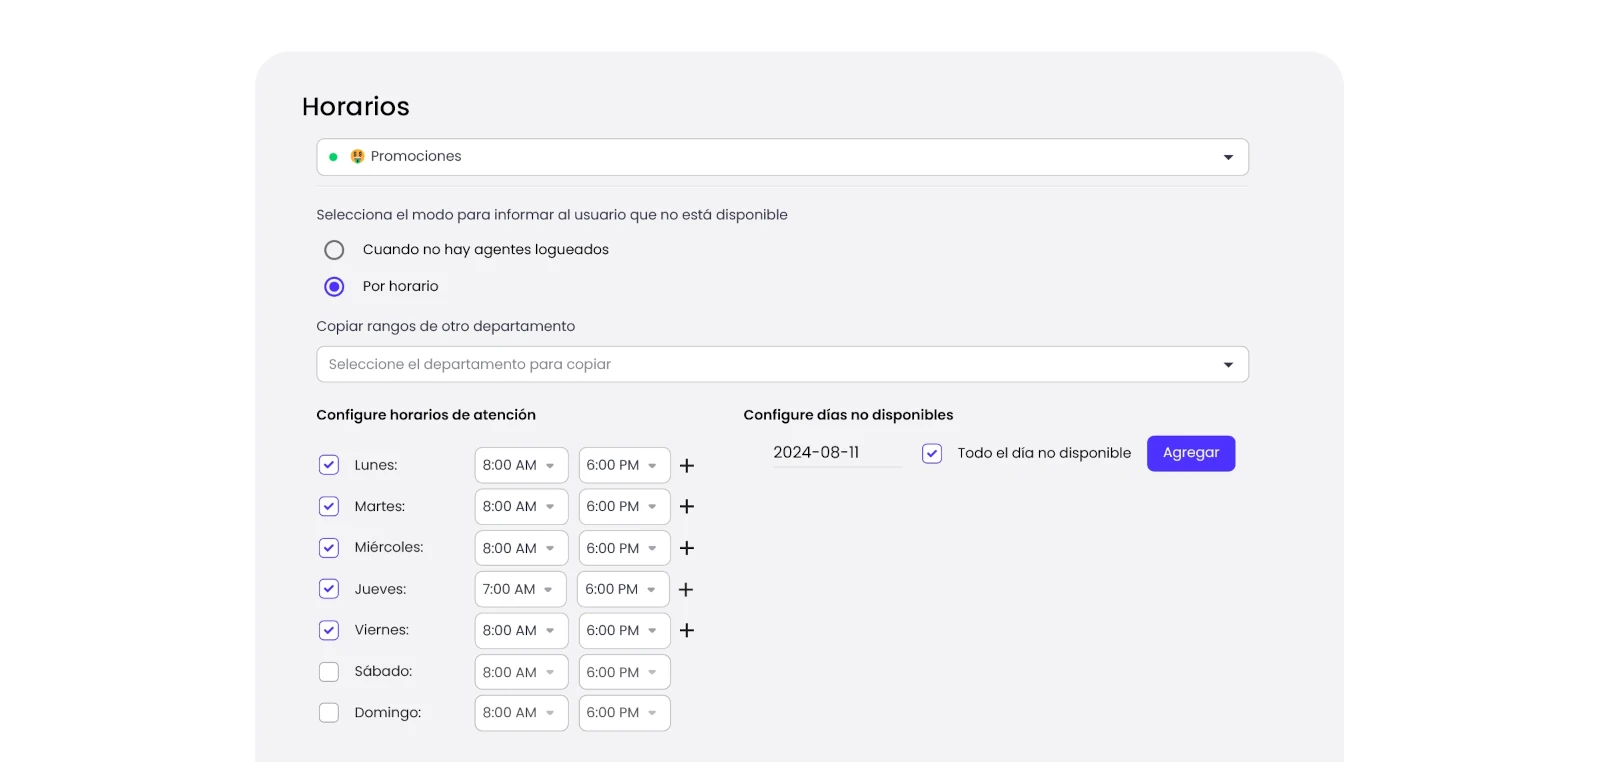This screenshot has width=1600, height=762.
Task: Click the 2024-08-11 date field
Action: click(x=836, y=453)
